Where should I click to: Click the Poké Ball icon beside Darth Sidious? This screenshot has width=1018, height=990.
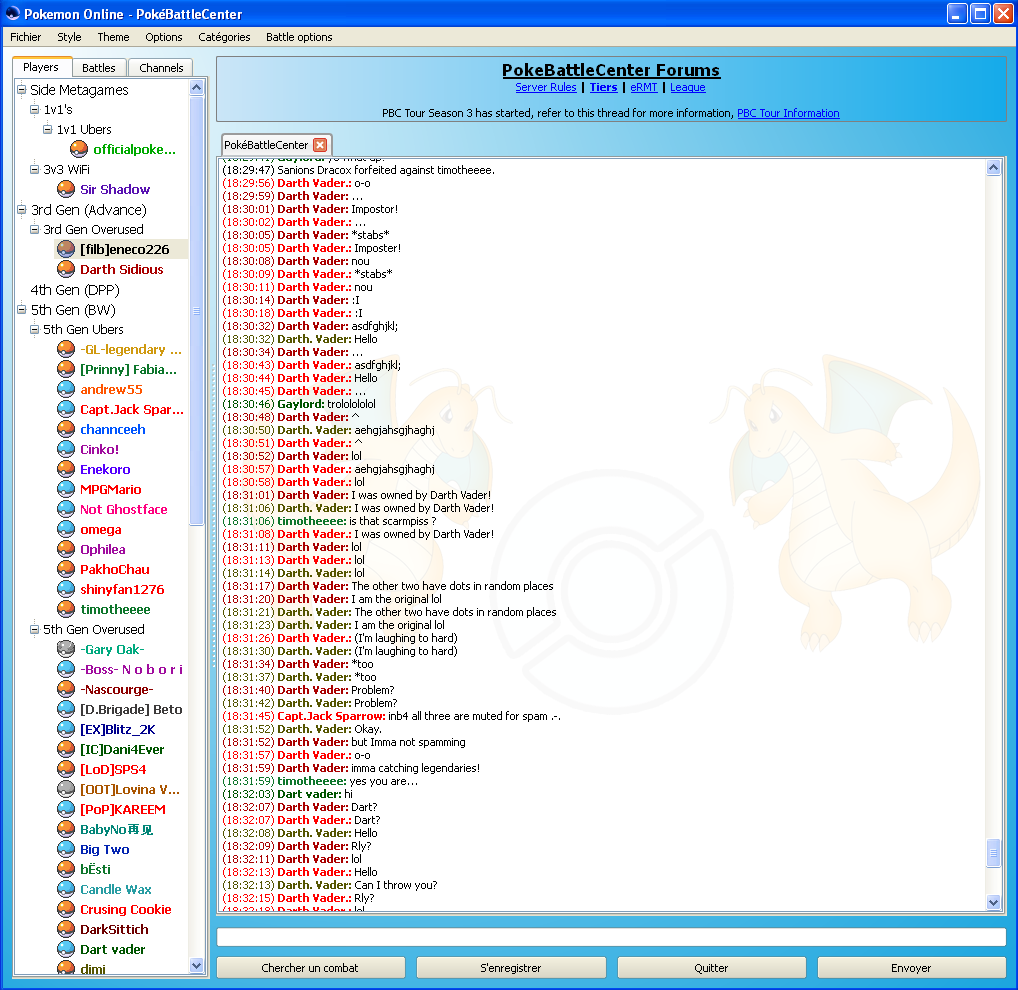(66, 269)
